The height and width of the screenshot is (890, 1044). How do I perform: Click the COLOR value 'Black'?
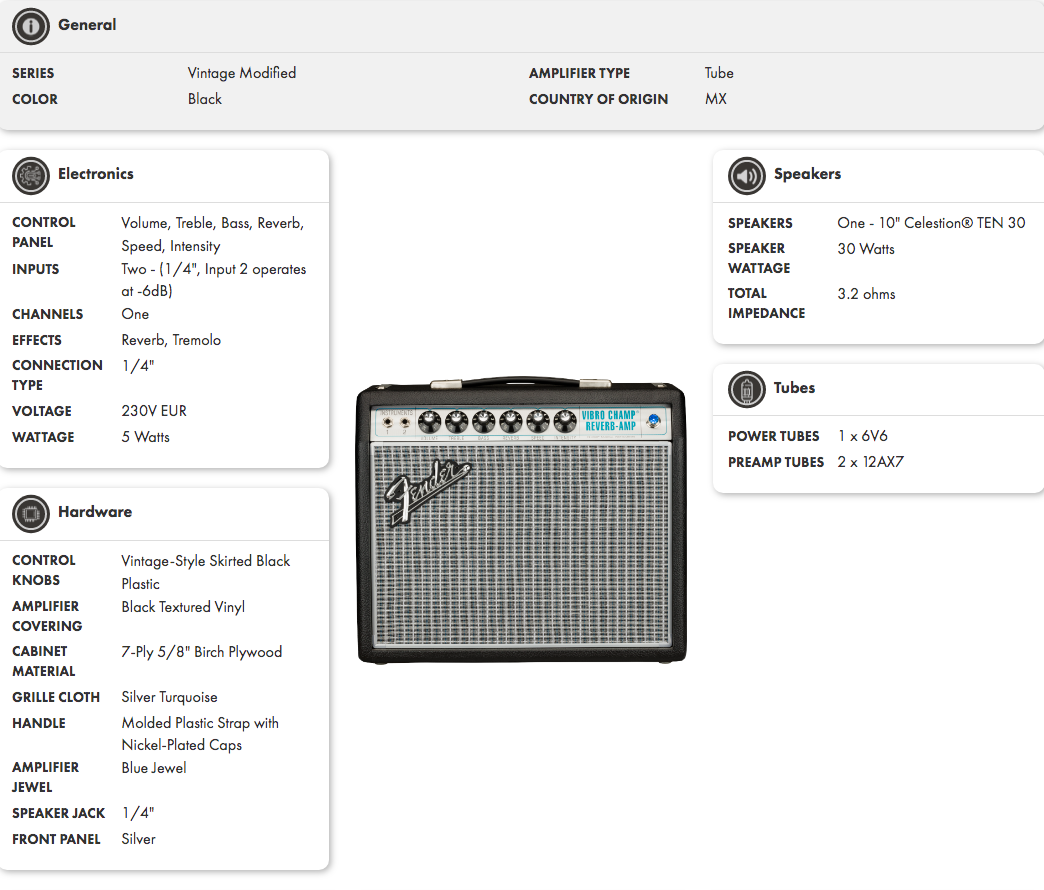(x=204, y=99)
